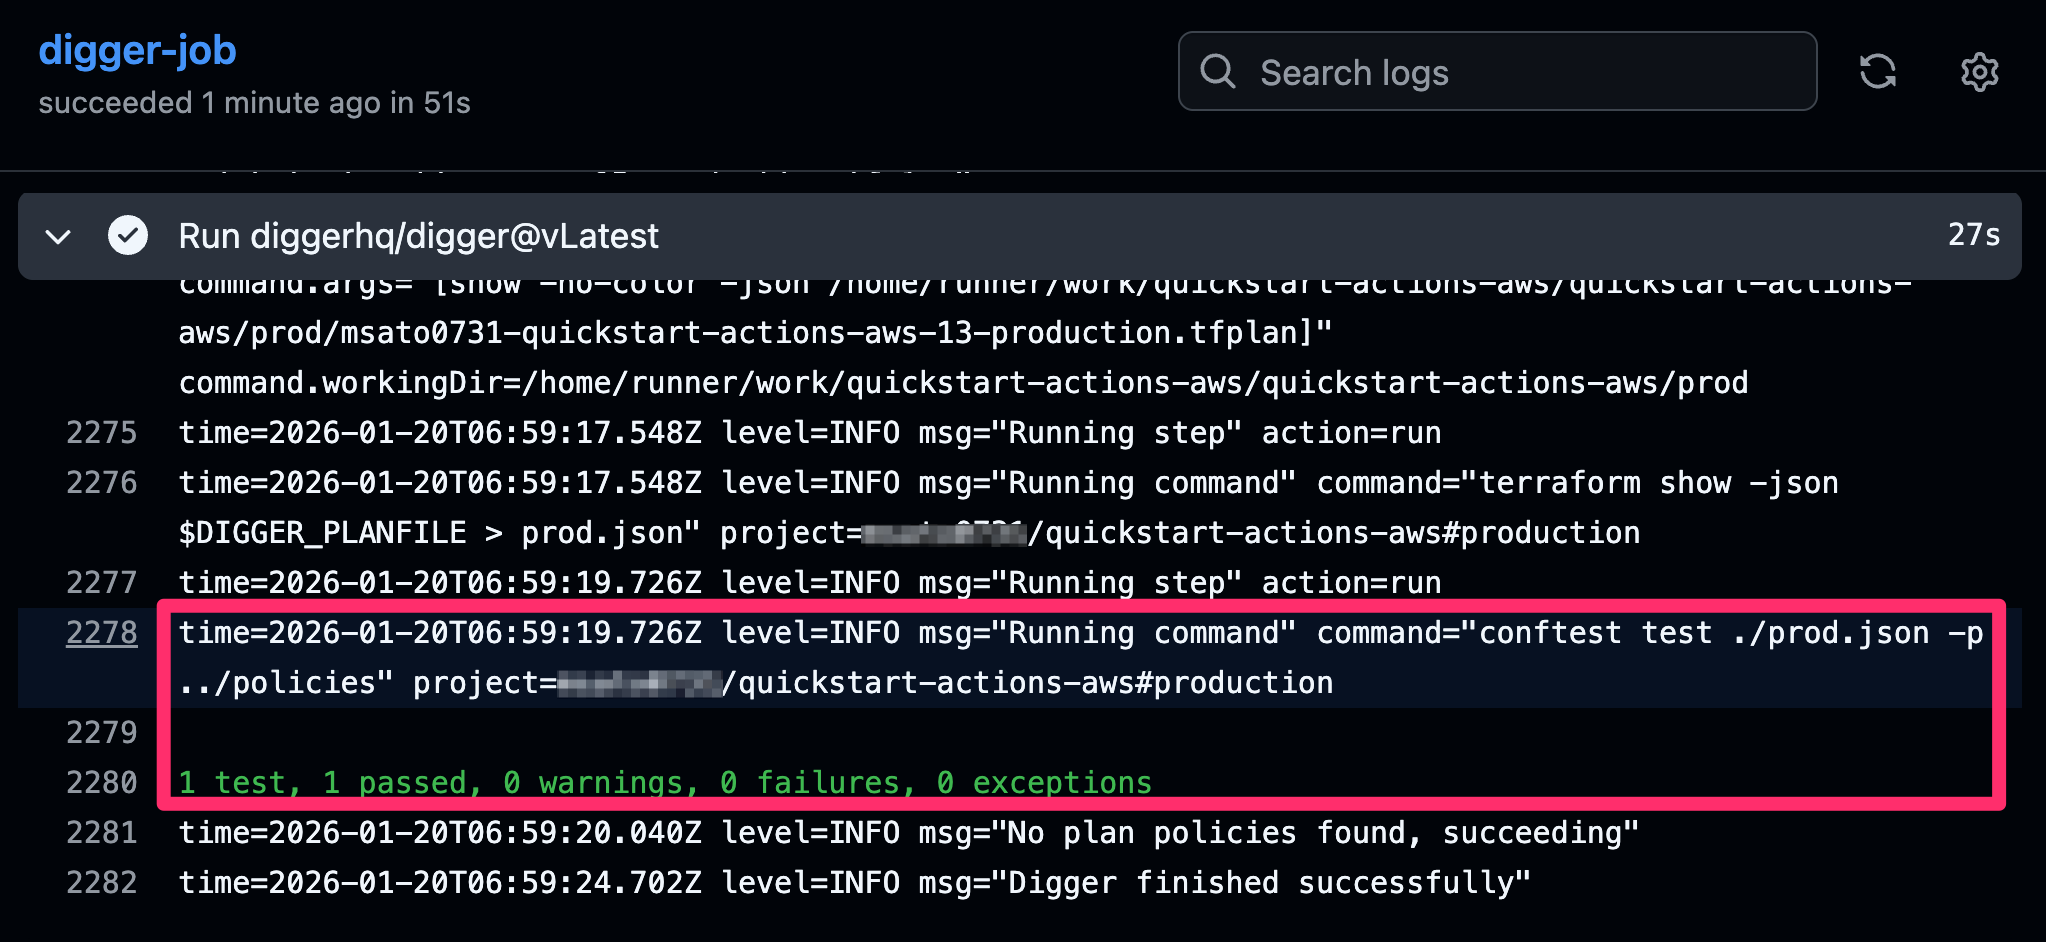2046x942 pixels.
Task: Click succeeded 1 minute ago status text
Action: (x=255, y=102)
